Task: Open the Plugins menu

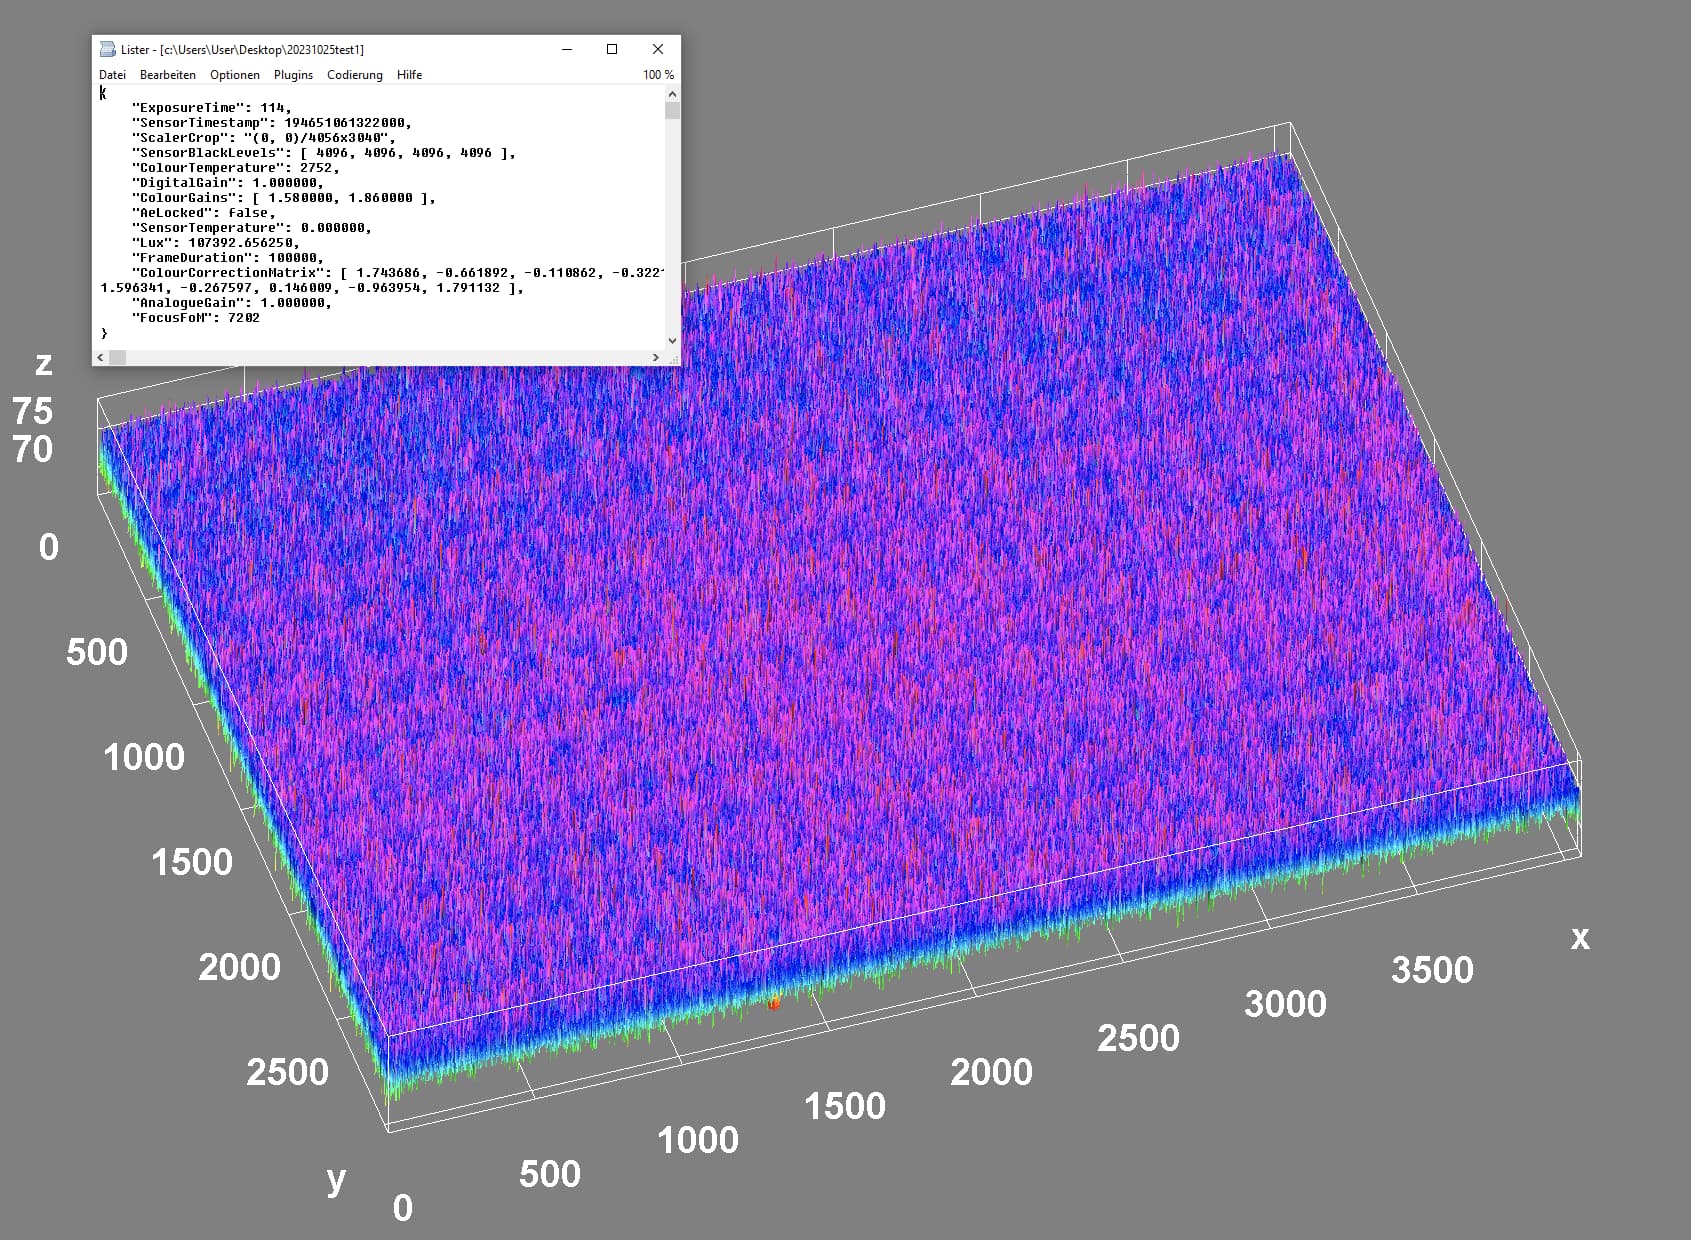Action: click(x=293, y=75)
